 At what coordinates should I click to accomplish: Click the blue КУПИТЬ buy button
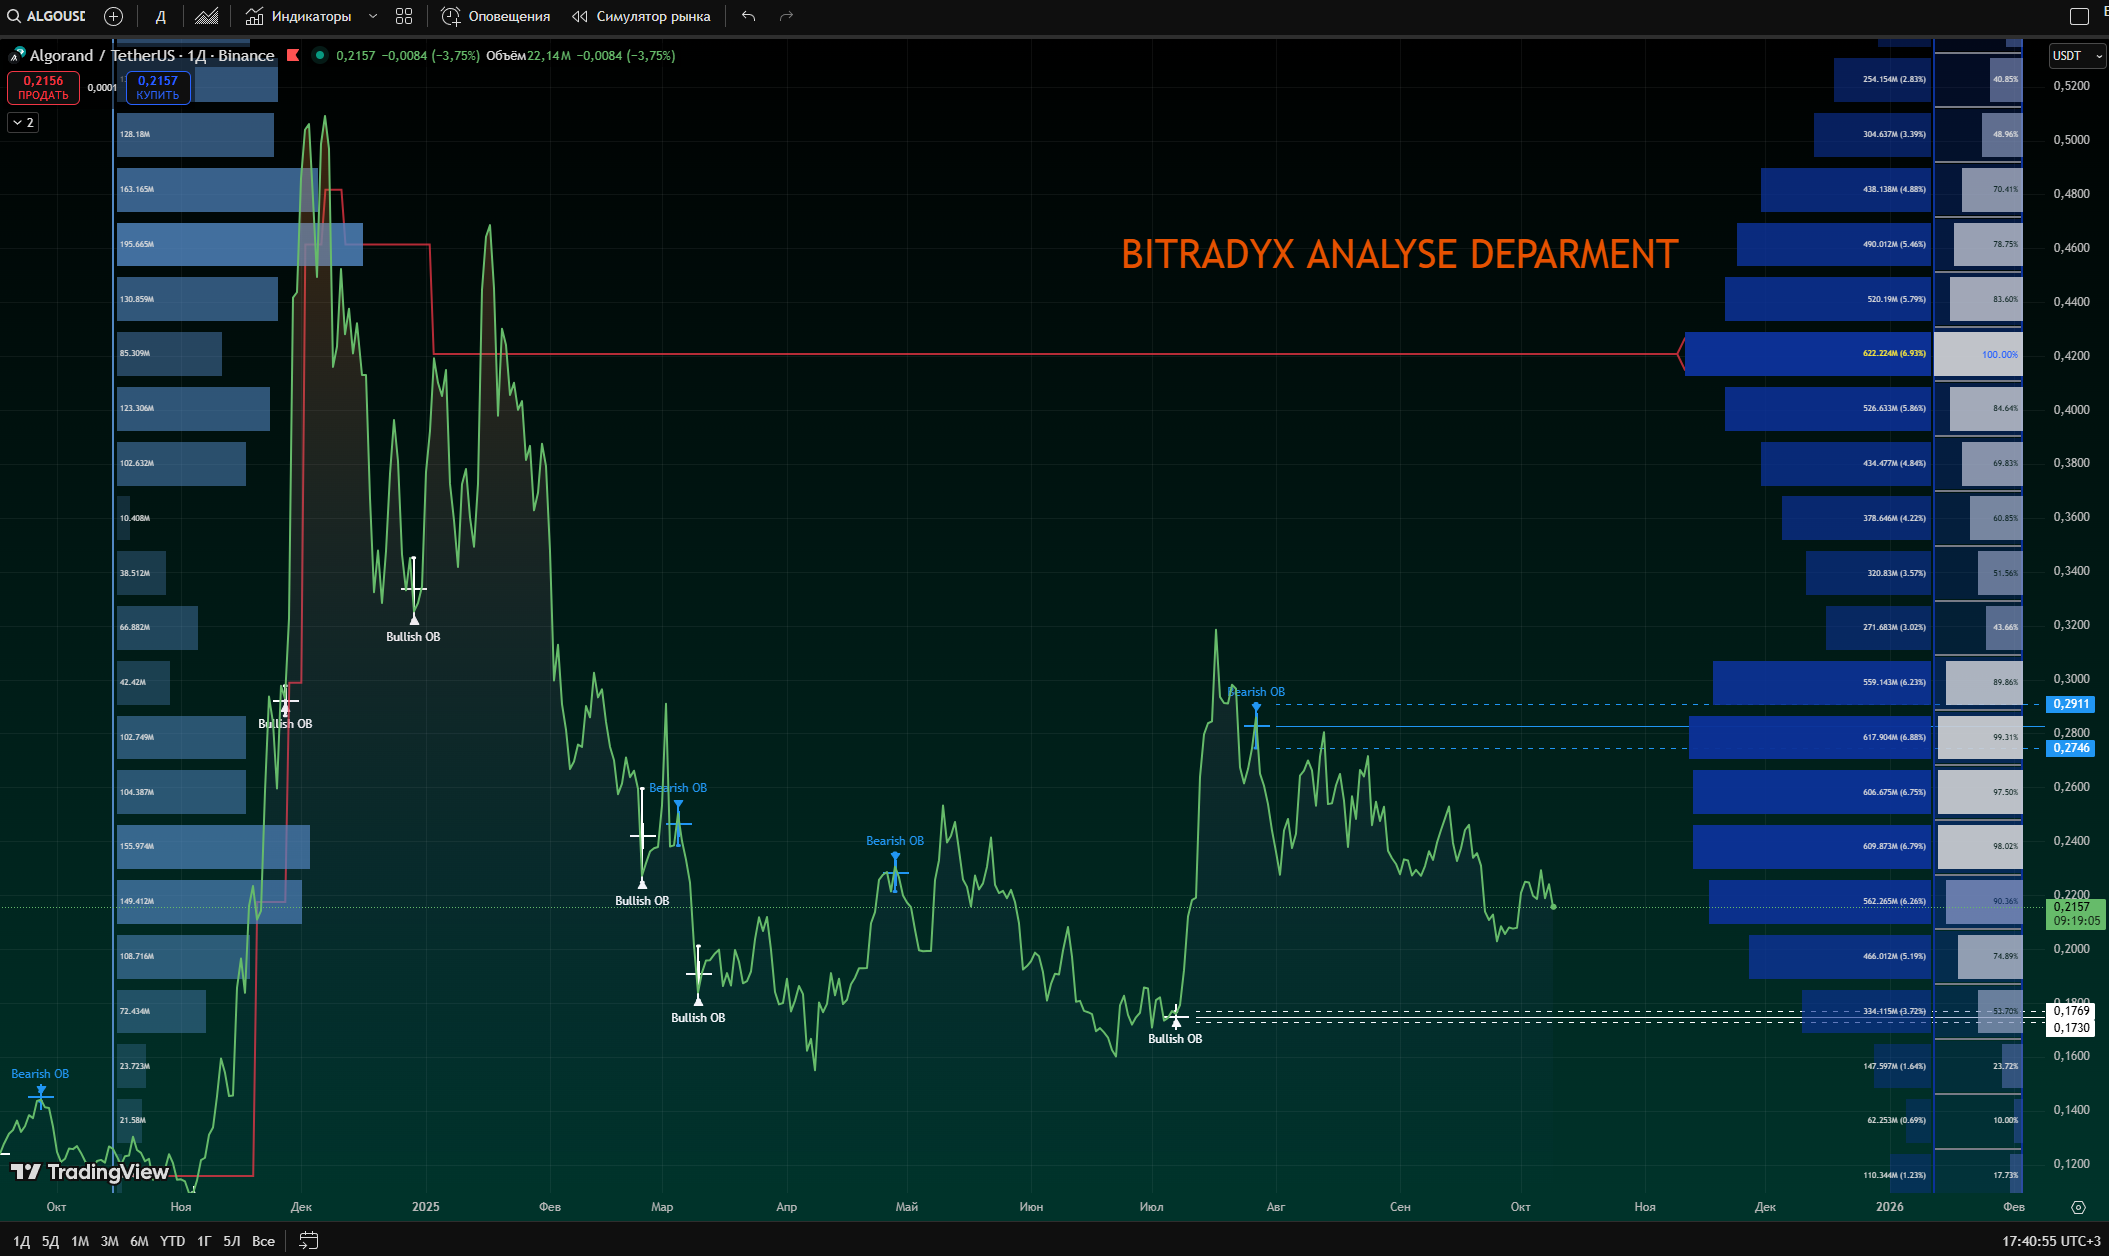[158, 88]
